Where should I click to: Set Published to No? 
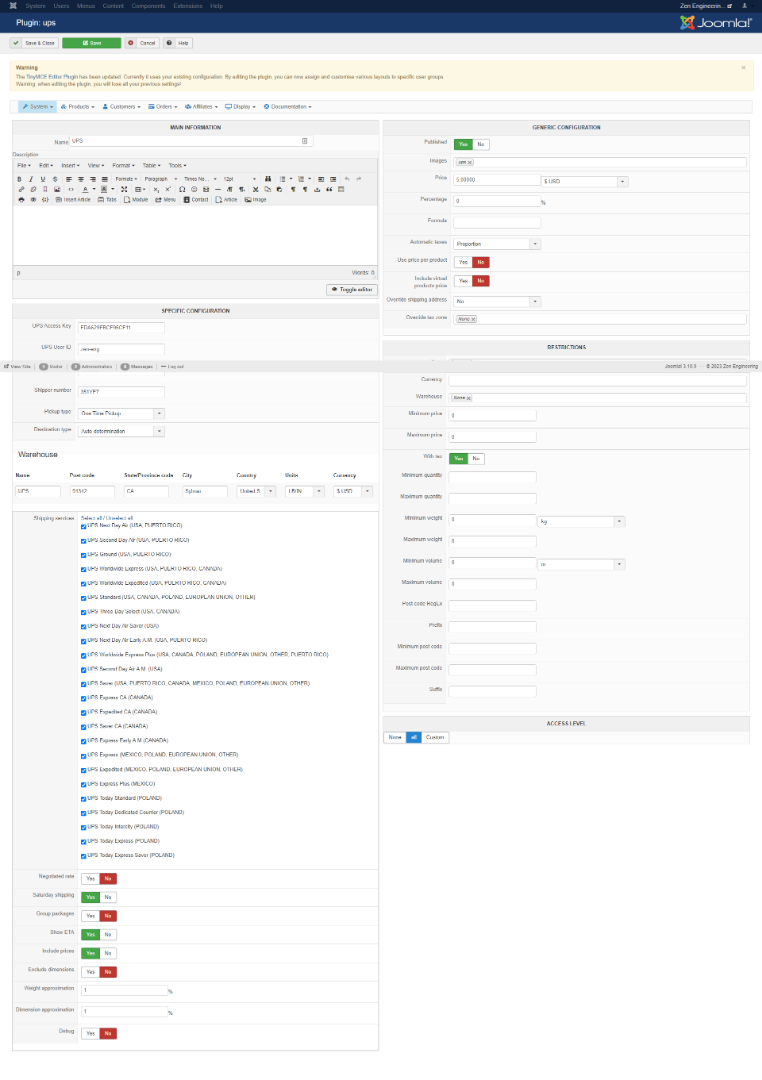tap(481, 145)
